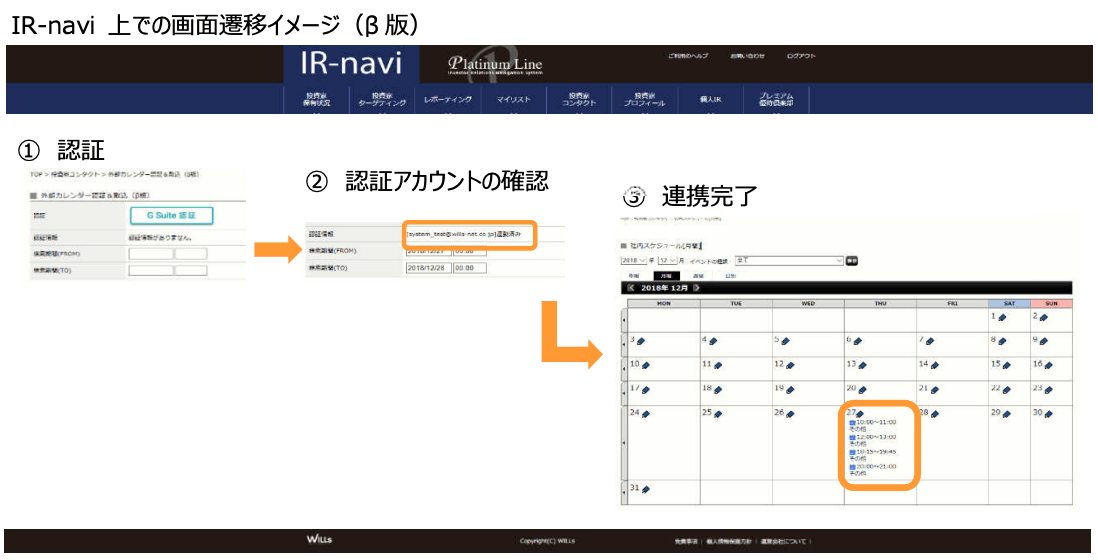The width and height of the screenshot is (1098, 560).
Task: Click the IR-navi logo
Action: [351, 65]
